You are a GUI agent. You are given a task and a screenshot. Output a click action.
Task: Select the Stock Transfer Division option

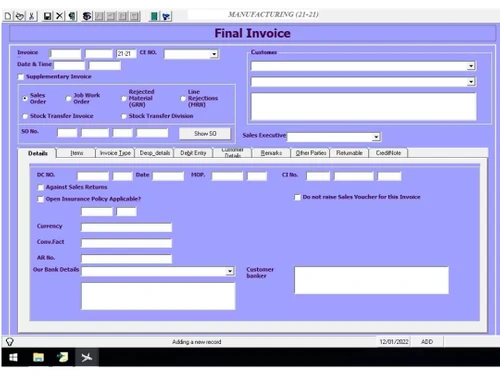[x=124, y=116]
